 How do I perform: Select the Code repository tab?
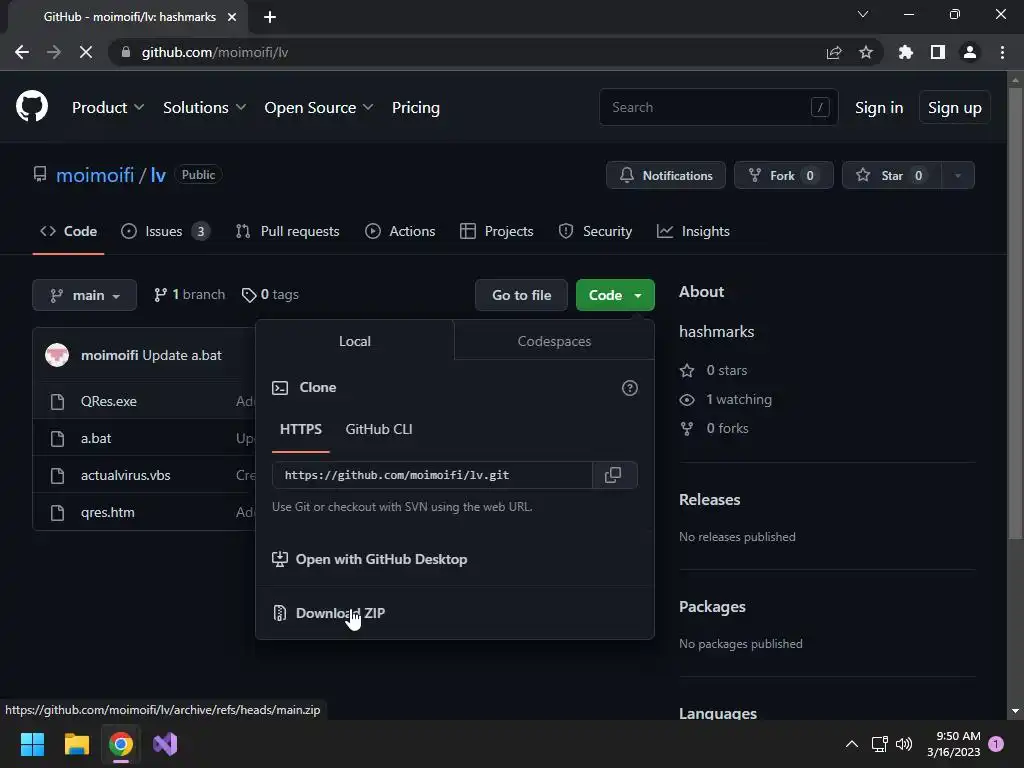[x=68, y=231]
